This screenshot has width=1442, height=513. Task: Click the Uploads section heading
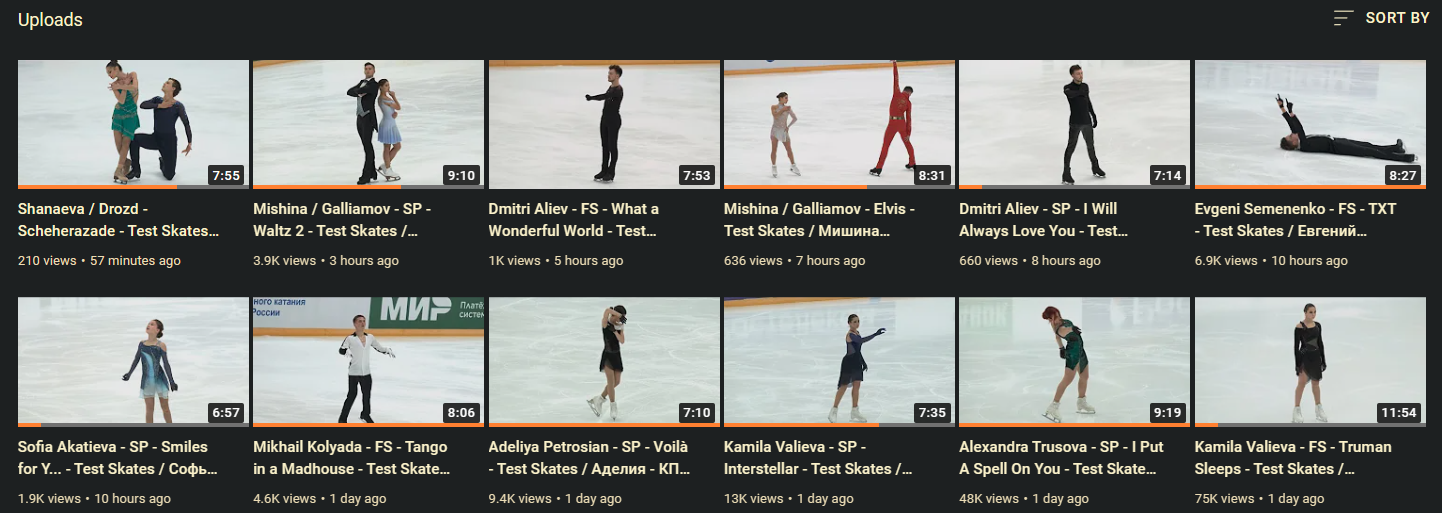click(x=50, y=20)
